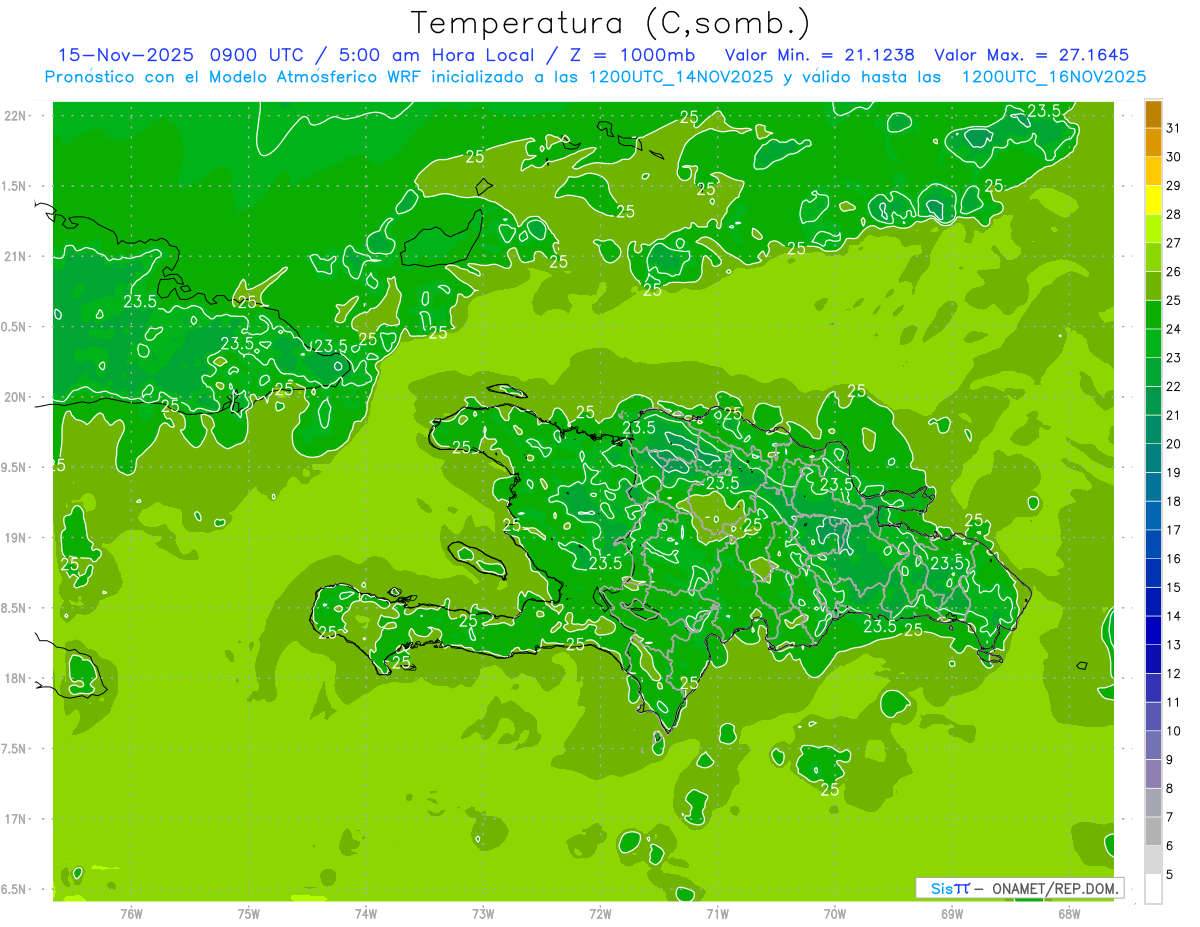Click the '17N' latitude axis label
The width and height of the screenshot is (1200, 927).
[x=17, y=819]
